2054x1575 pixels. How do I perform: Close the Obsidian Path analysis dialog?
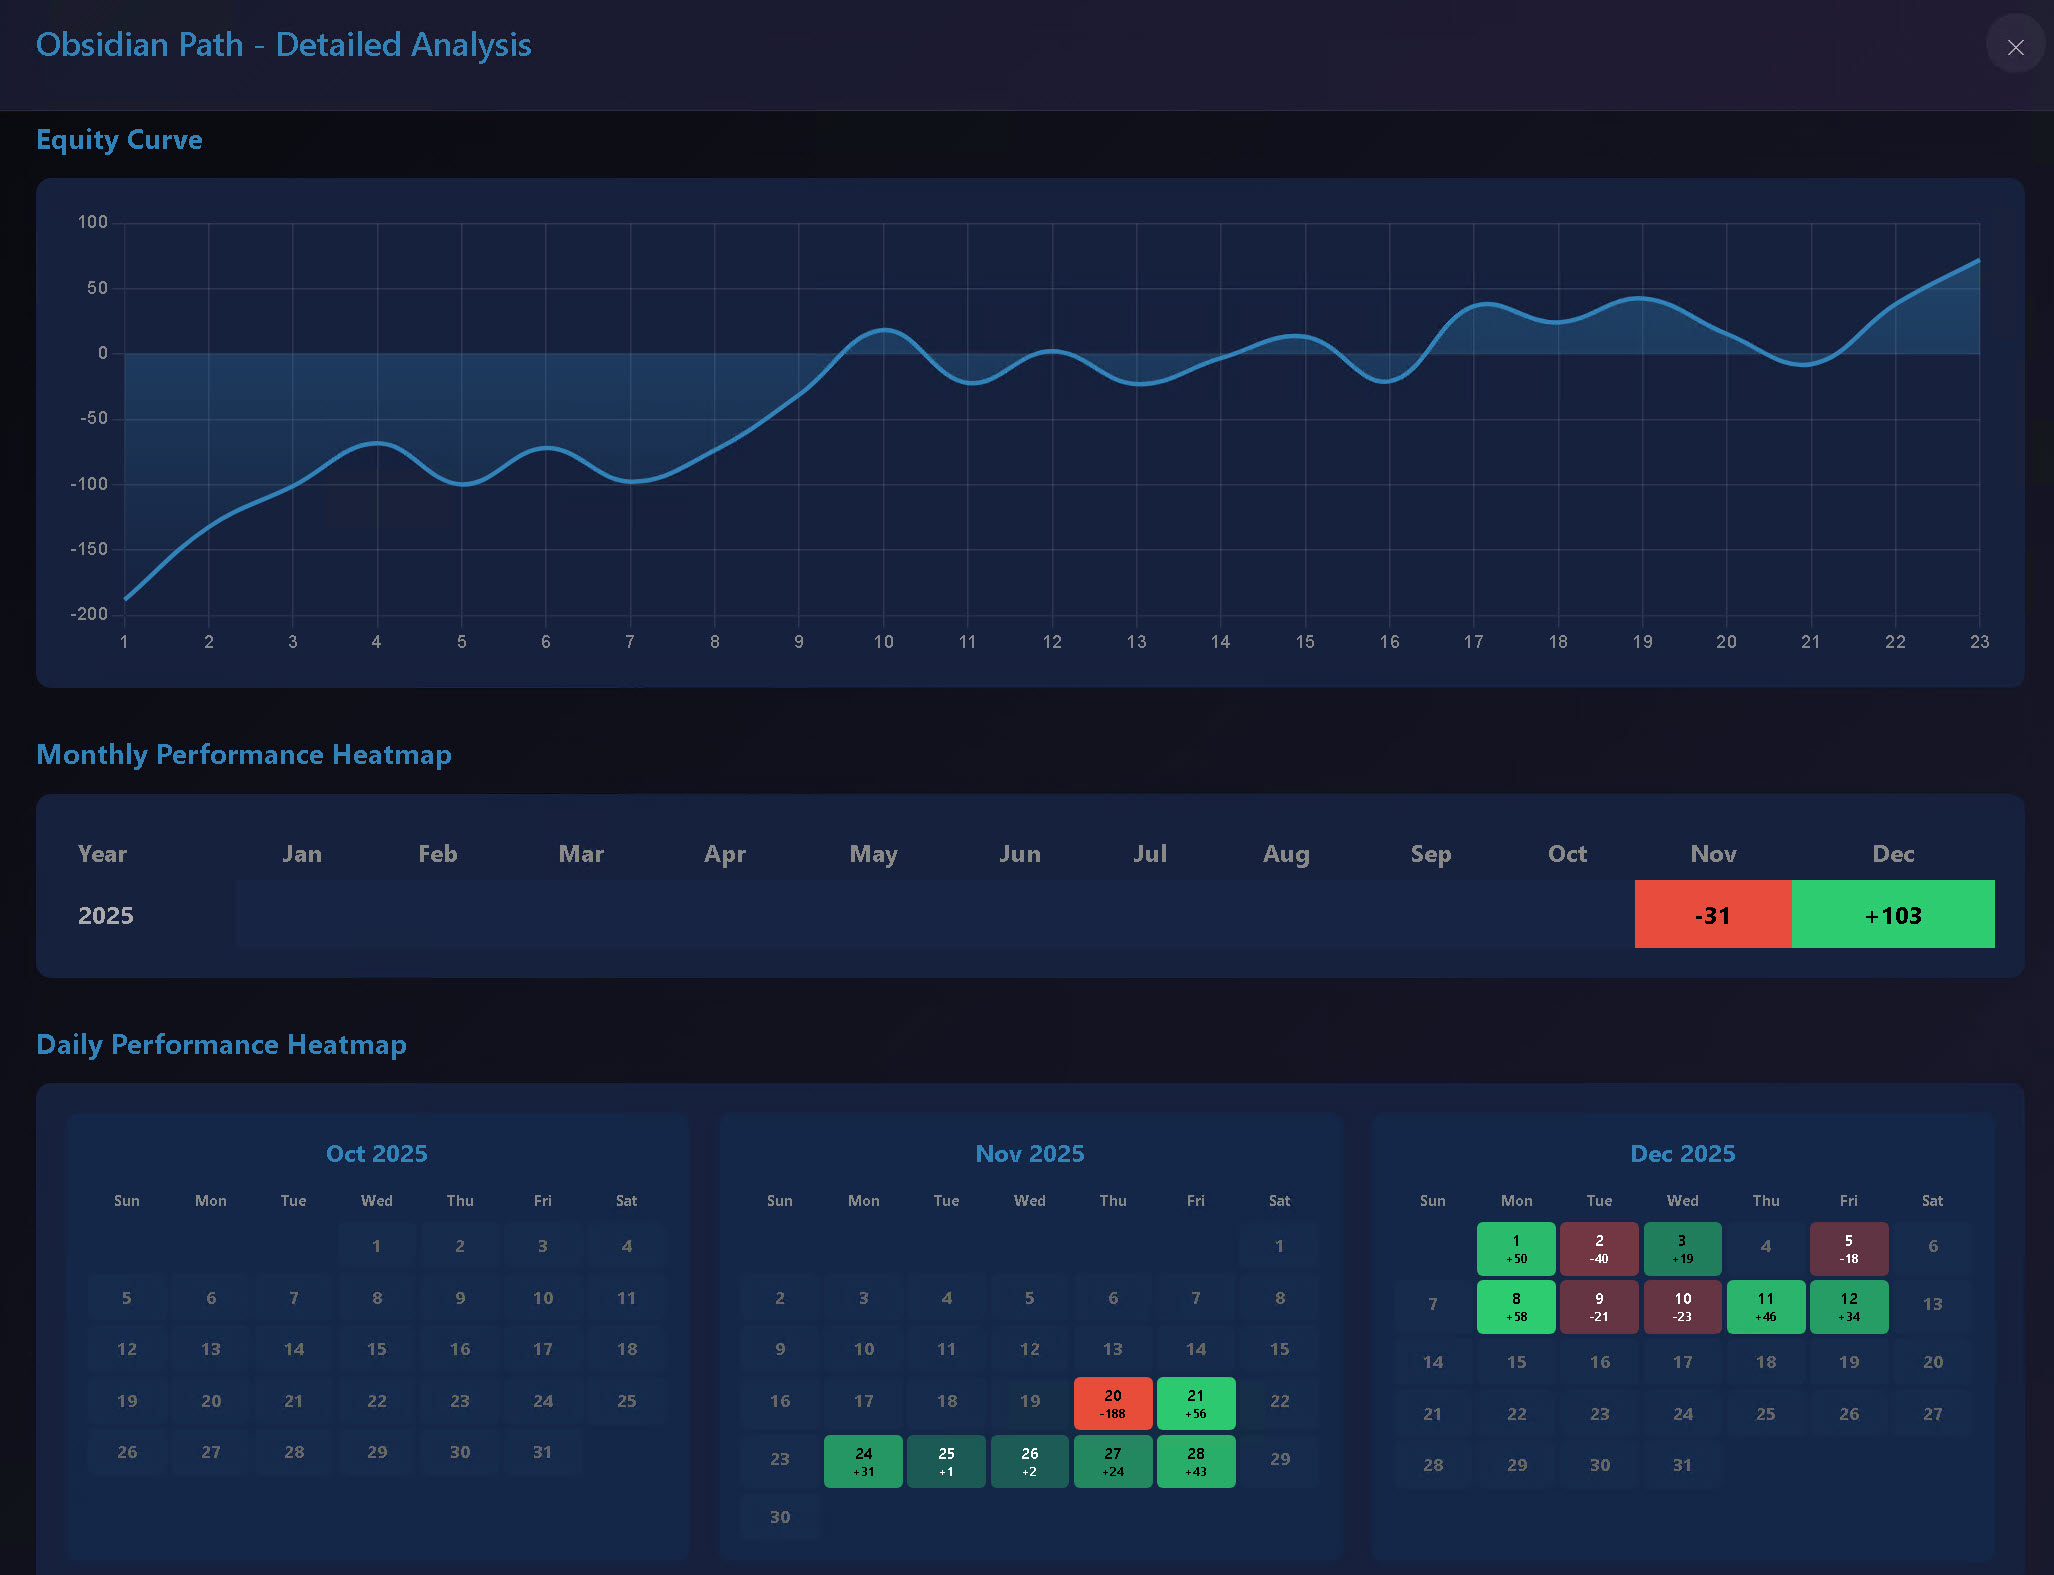point(2015,47)
